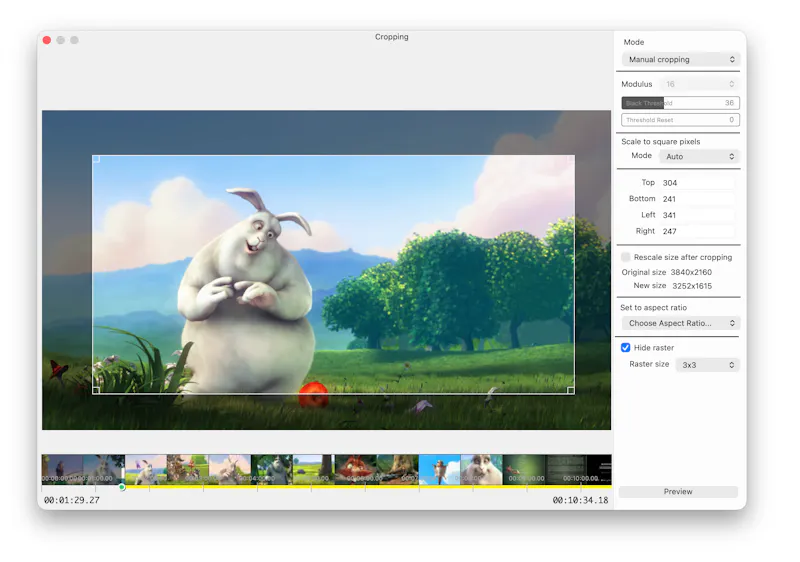Viewport: 800px width, 562px height.
Task: Click the Right crop value field
Action: (697, 232)
